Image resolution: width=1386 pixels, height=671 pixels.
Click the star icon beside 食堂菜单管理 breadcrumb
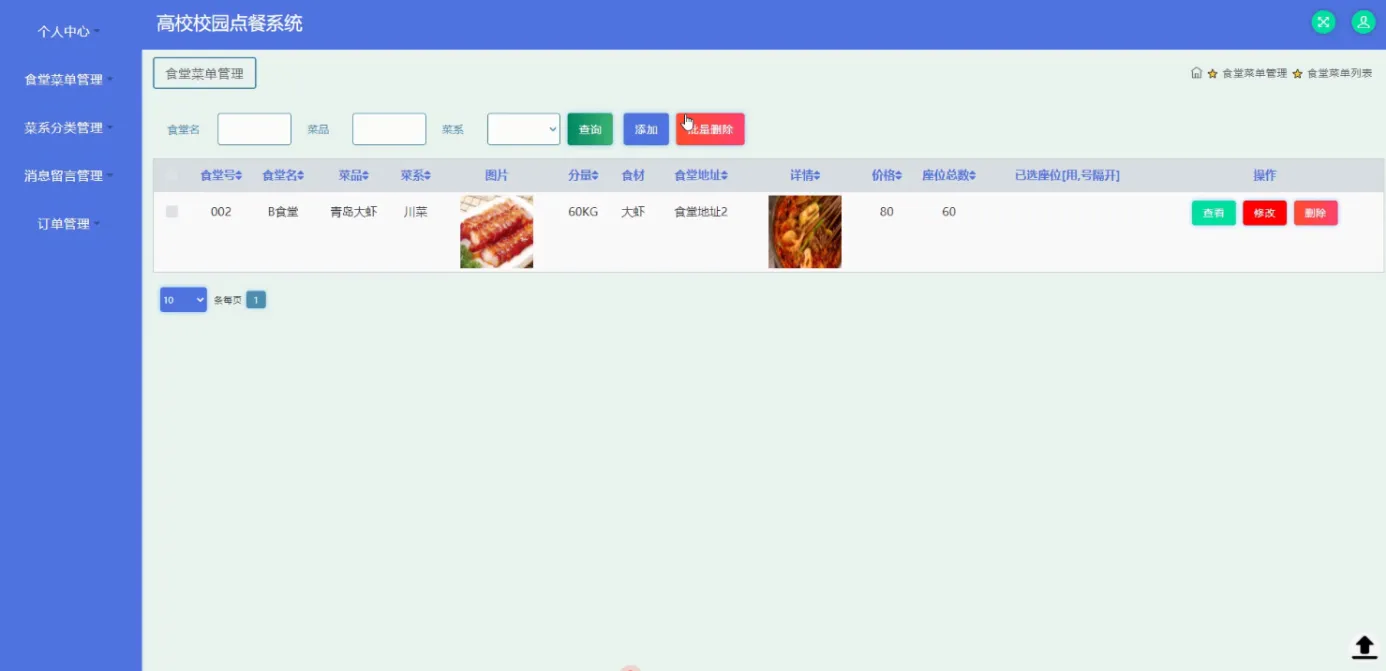[x=1211, y=73]
